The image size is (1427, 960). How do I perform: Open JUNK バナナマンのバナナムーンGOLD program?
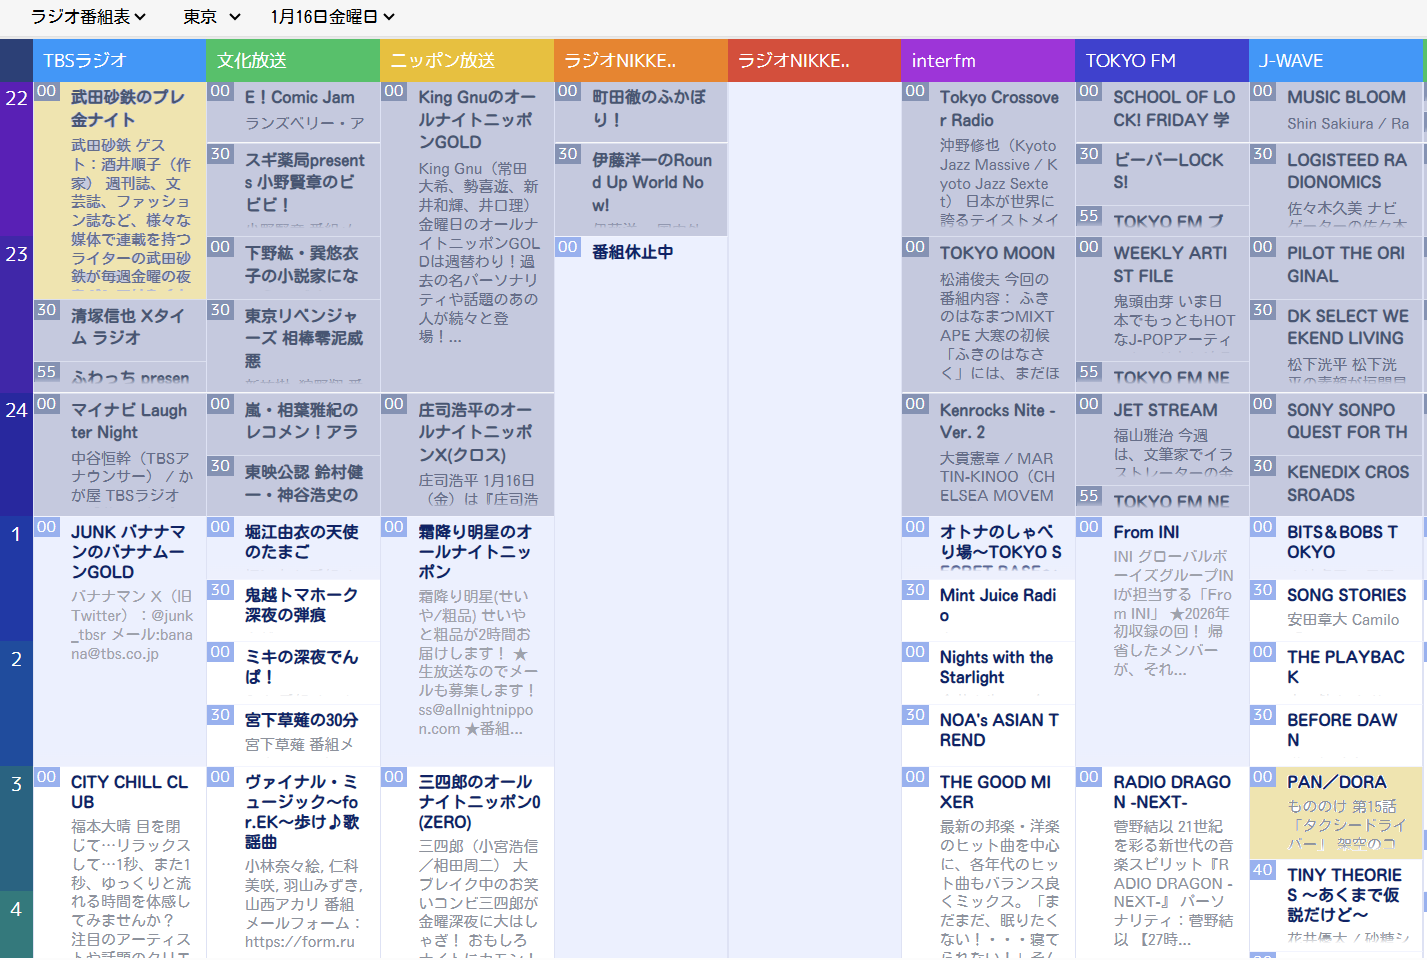coord(128,552)
